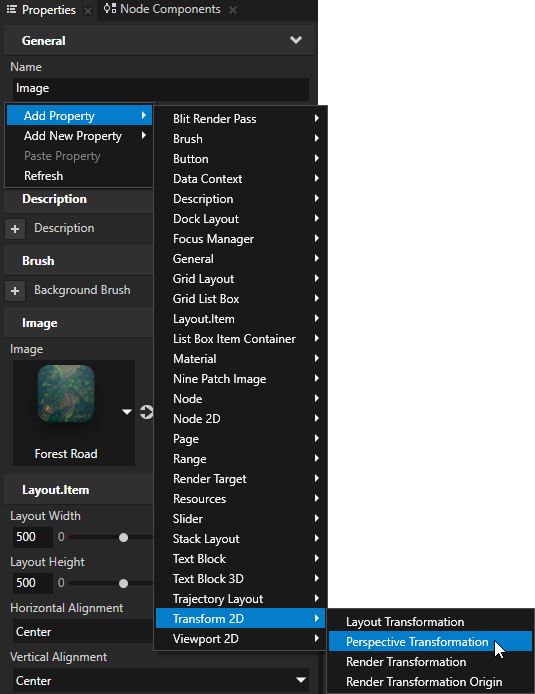
Task: Choose Layout Transformation property
Action: (x=430, y=622)
